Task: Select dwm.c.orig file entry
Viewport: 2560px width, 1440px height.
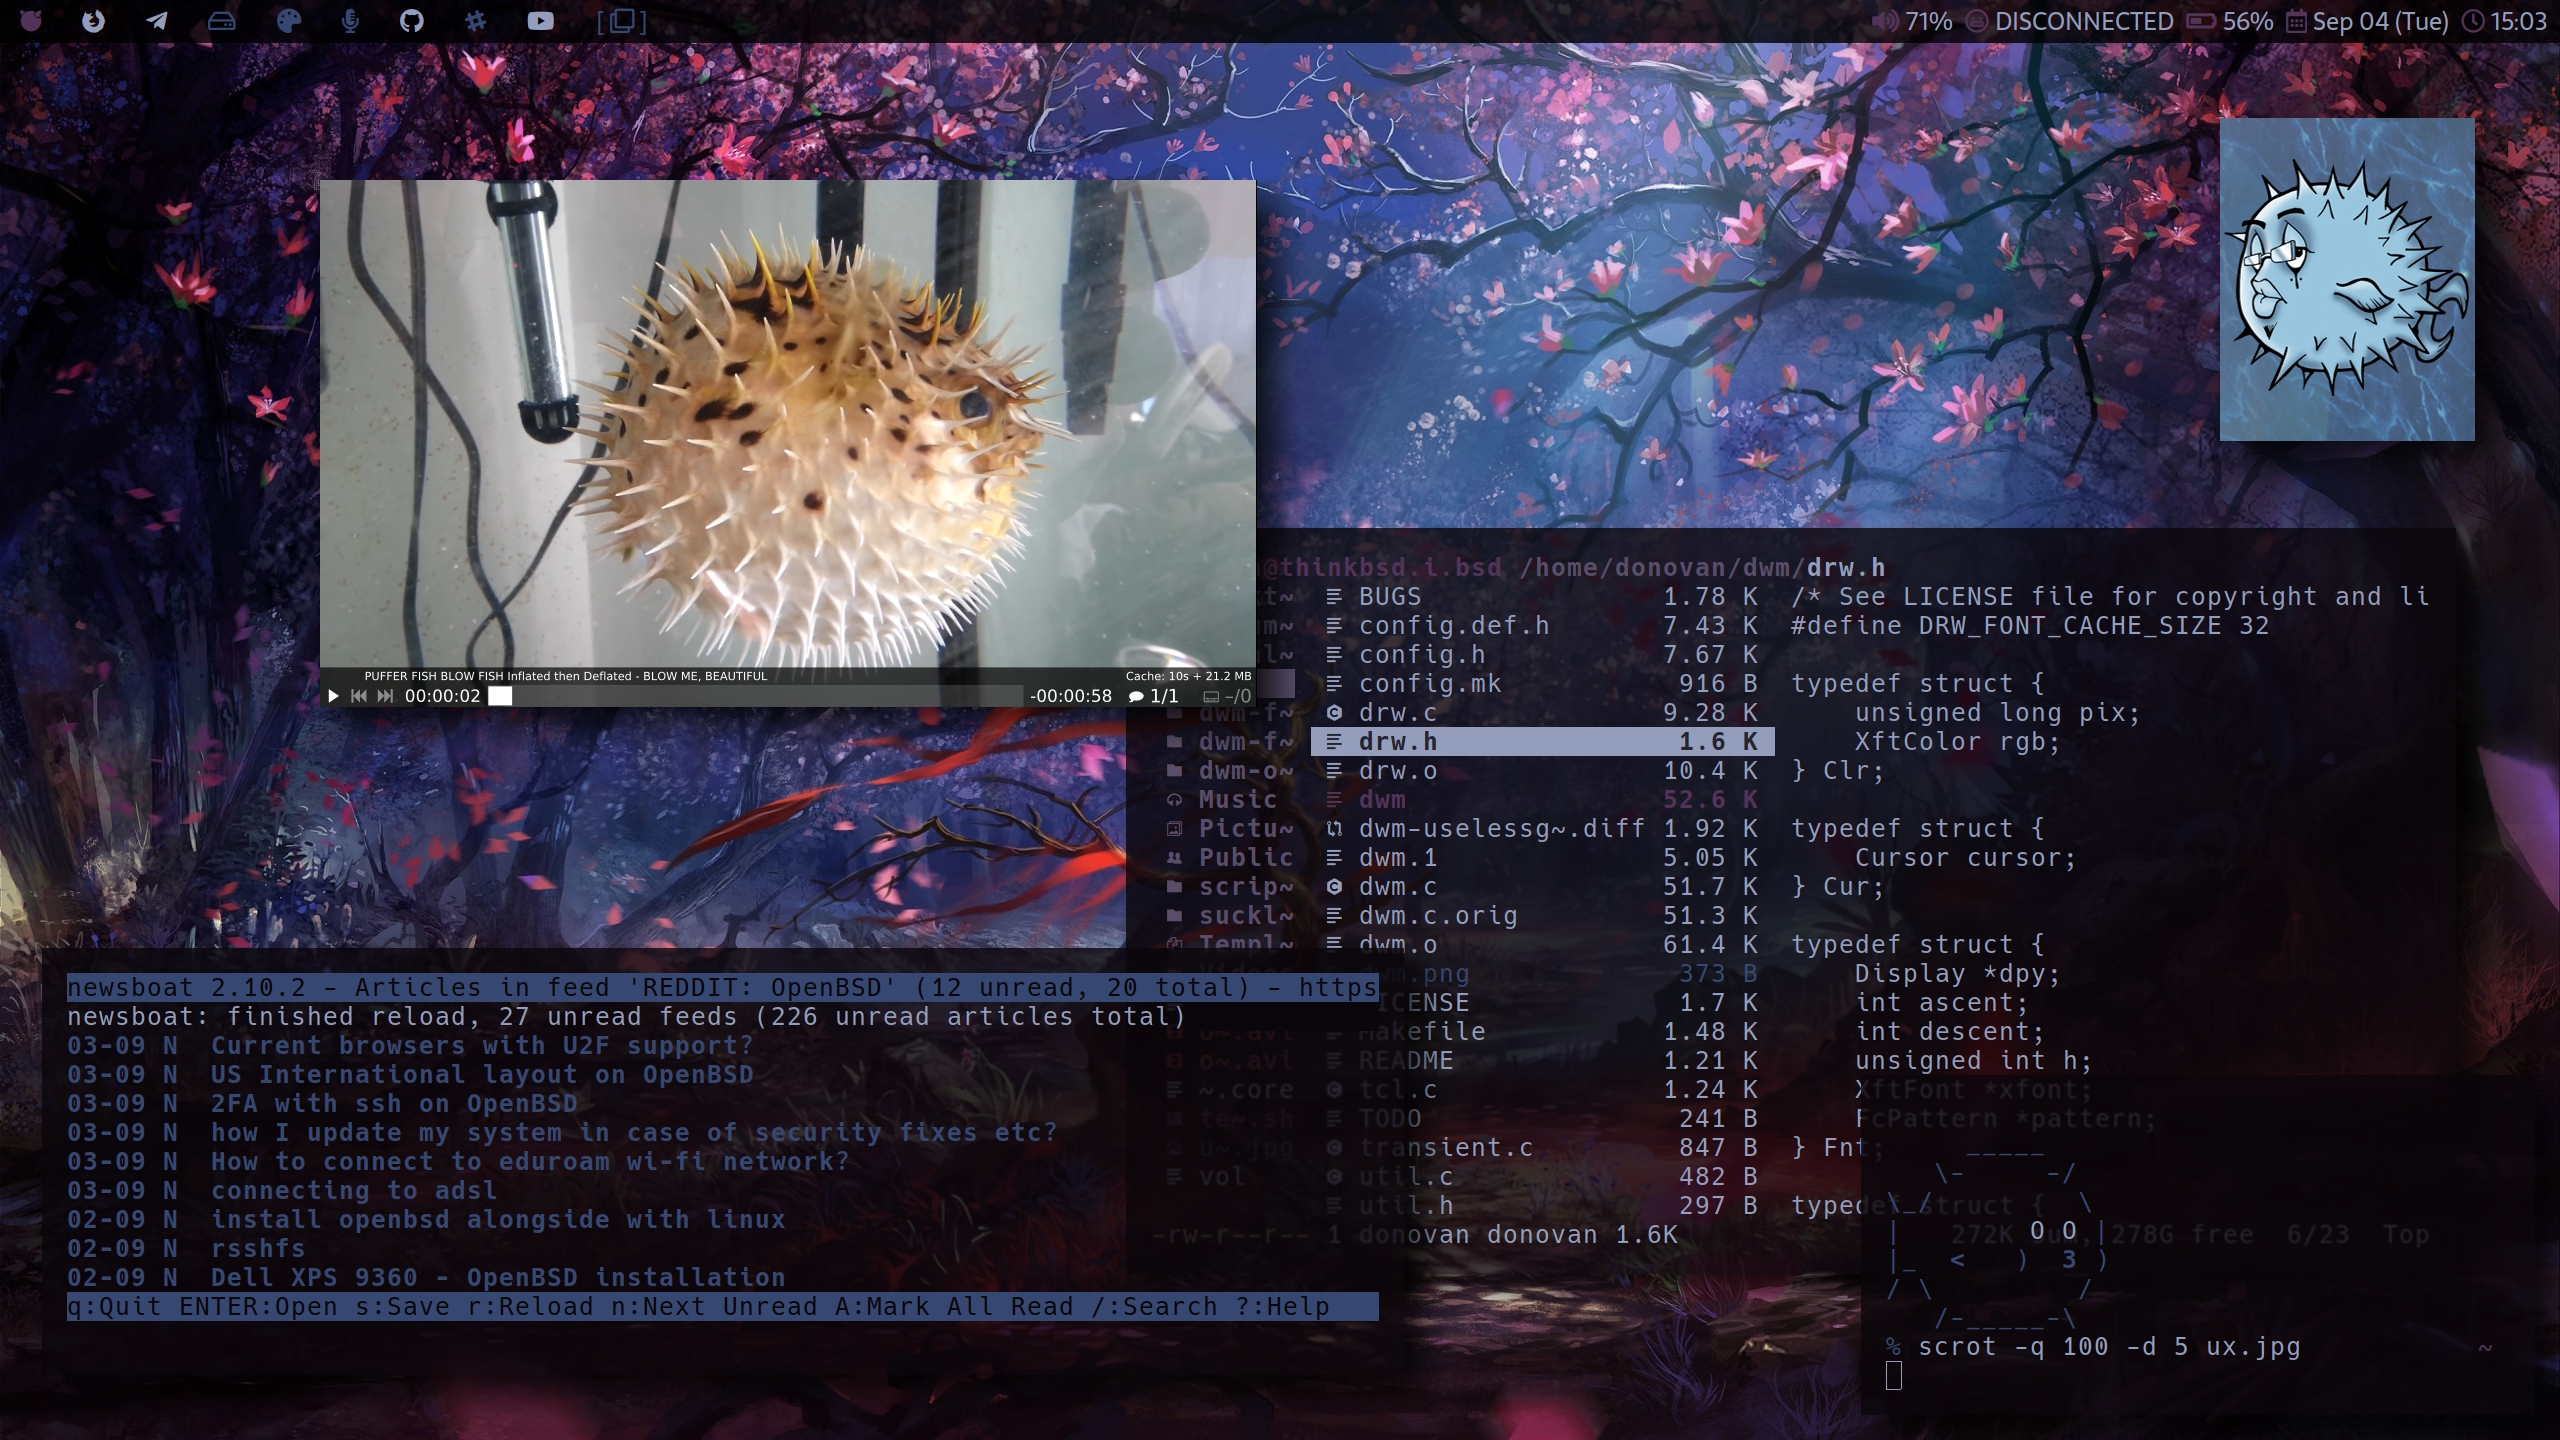Action: (x=1437, y=916)
